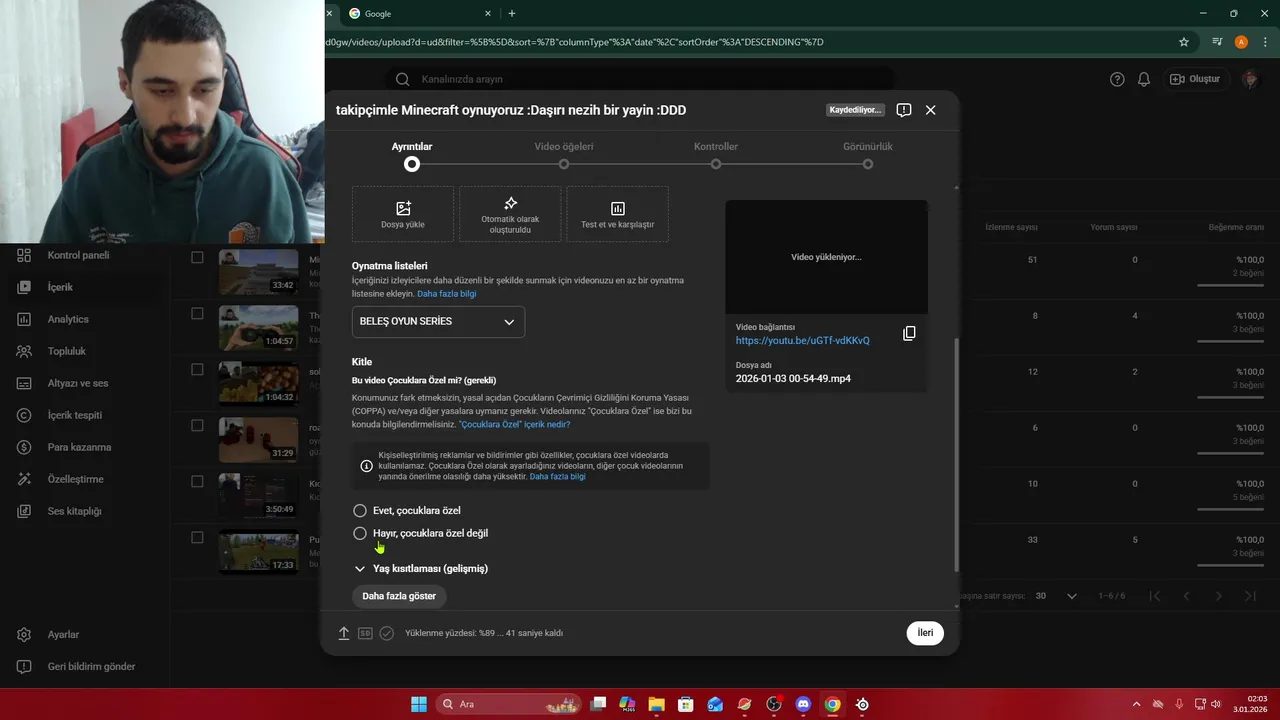Open the BELEŞ OYUN SERİES playlist dropdown
Screen dimensions: 1280x720
coord(438,321)
